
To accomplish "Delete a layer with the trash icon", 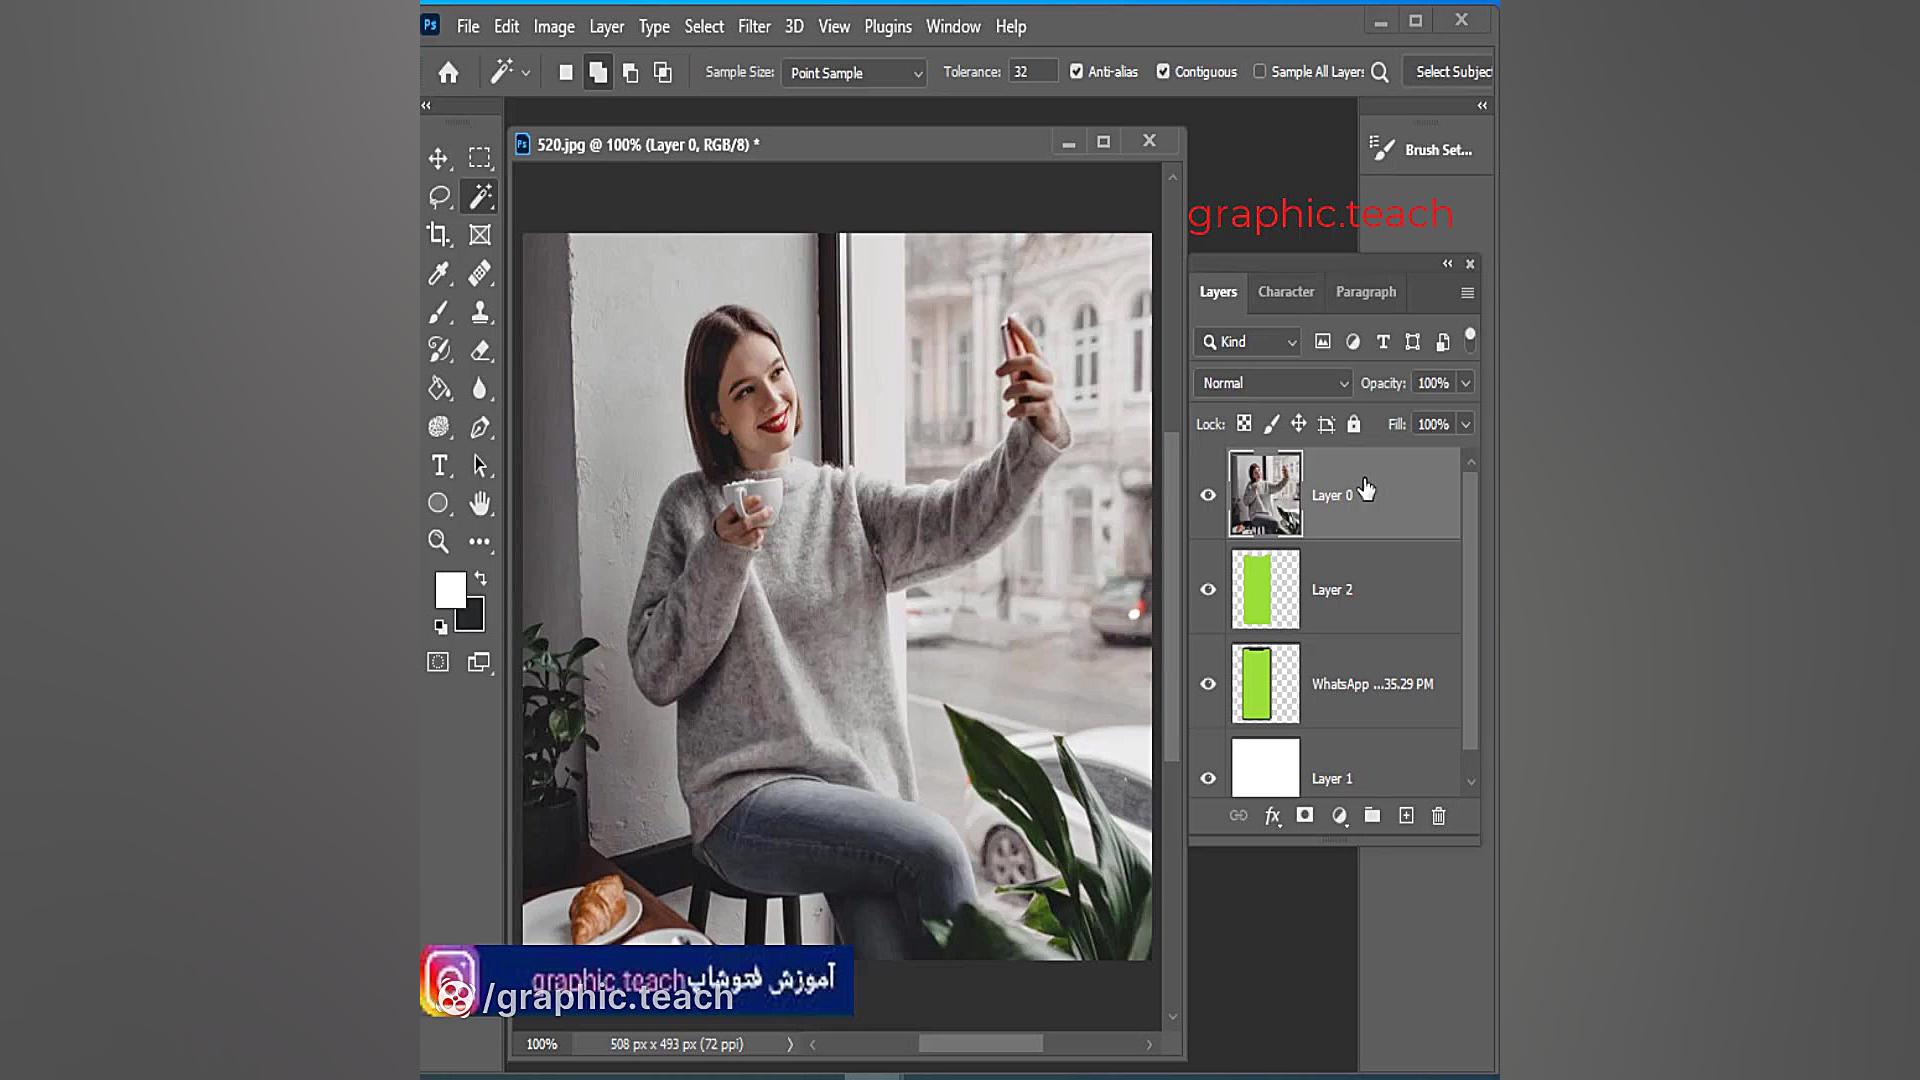I will pos(1438,816).
